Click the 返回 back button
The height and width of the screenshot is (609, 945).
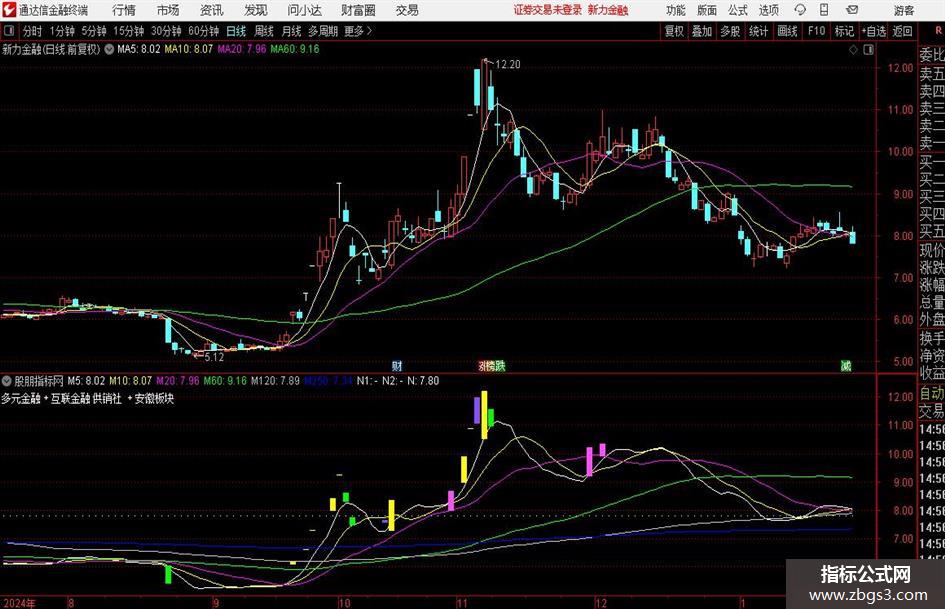pyautogui.click(x=902, y=31)
